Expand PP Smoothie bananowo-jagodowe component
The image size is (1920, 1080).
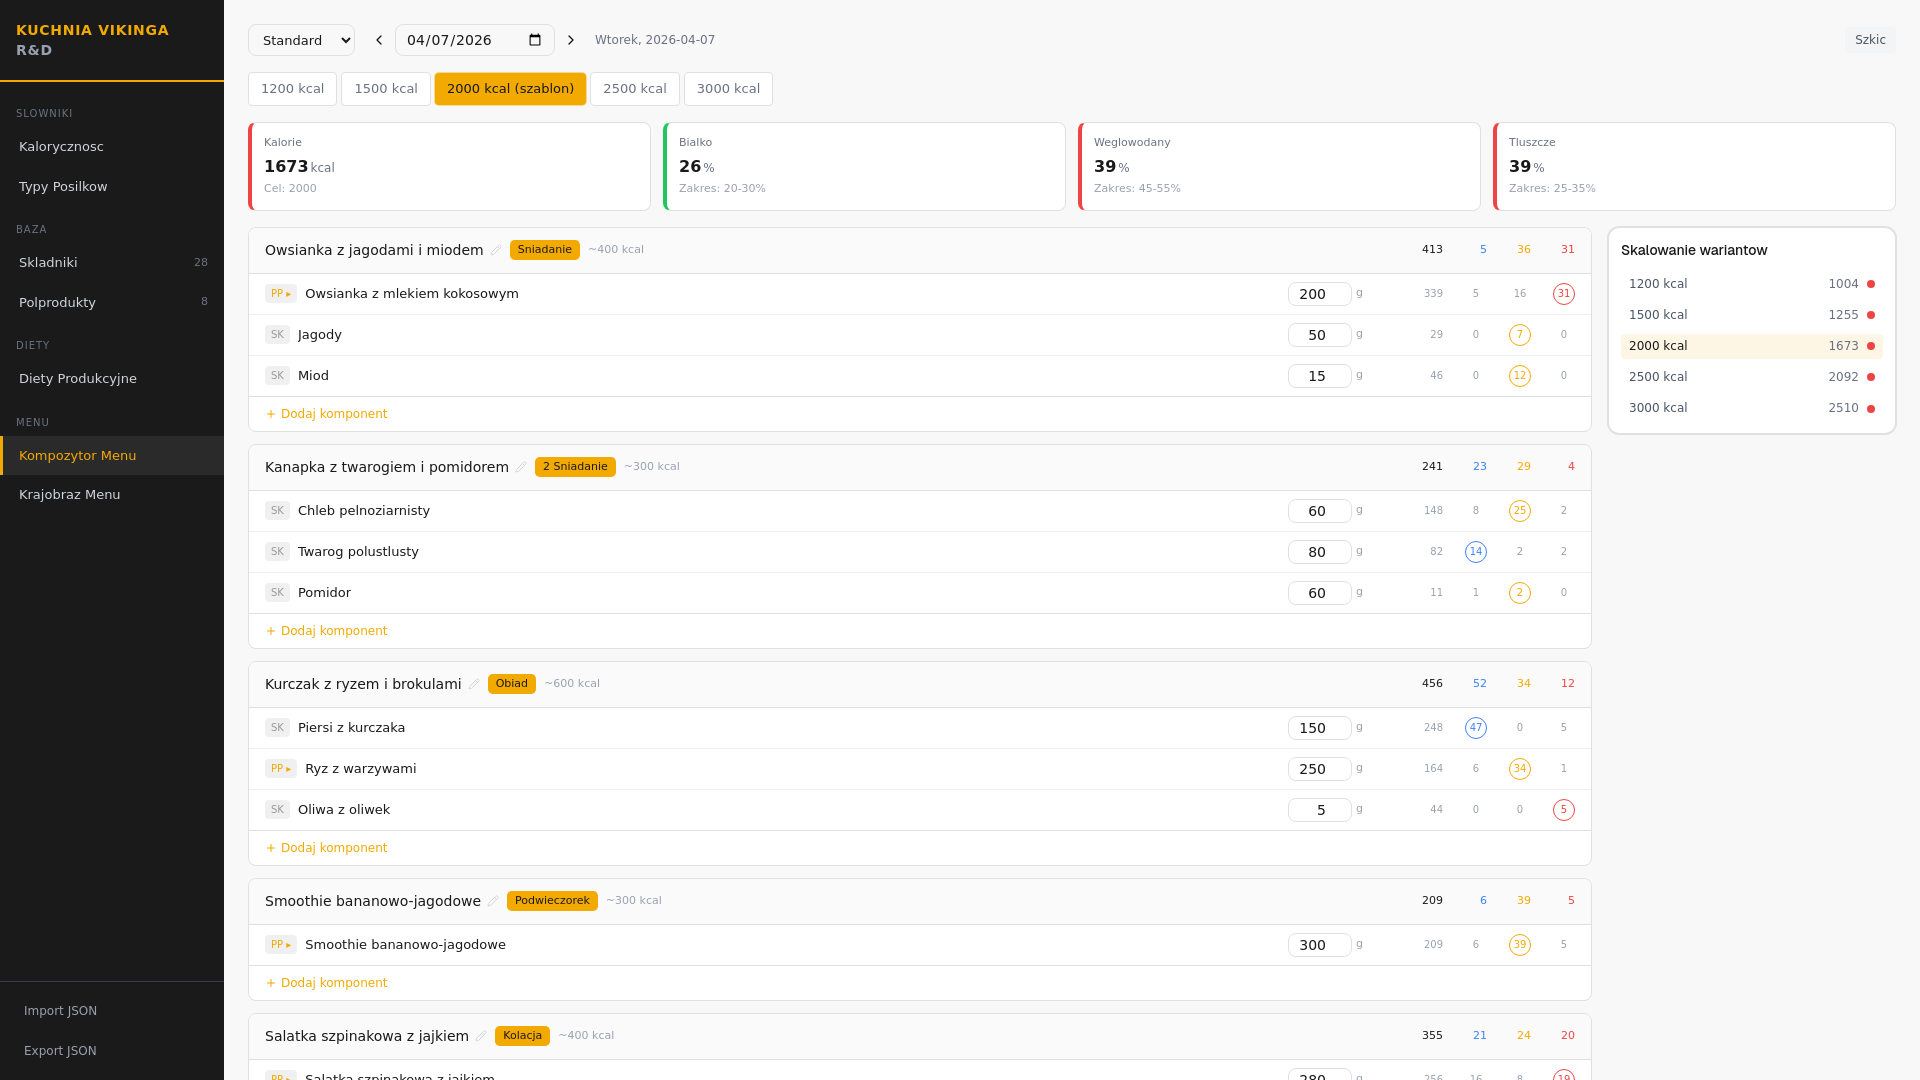click(x=281, y=945)
